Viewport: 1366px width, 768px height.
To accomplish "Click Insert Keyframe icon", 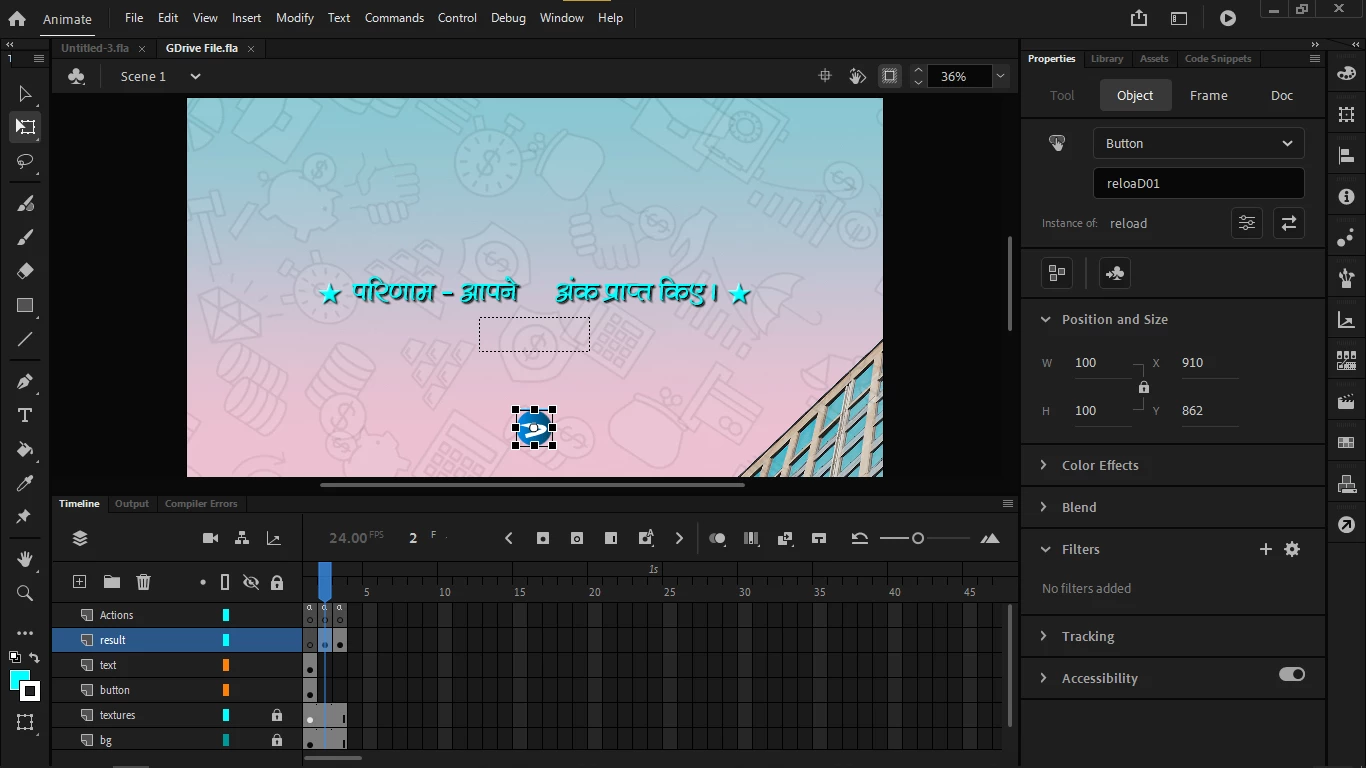I will (x=543, y=538).
